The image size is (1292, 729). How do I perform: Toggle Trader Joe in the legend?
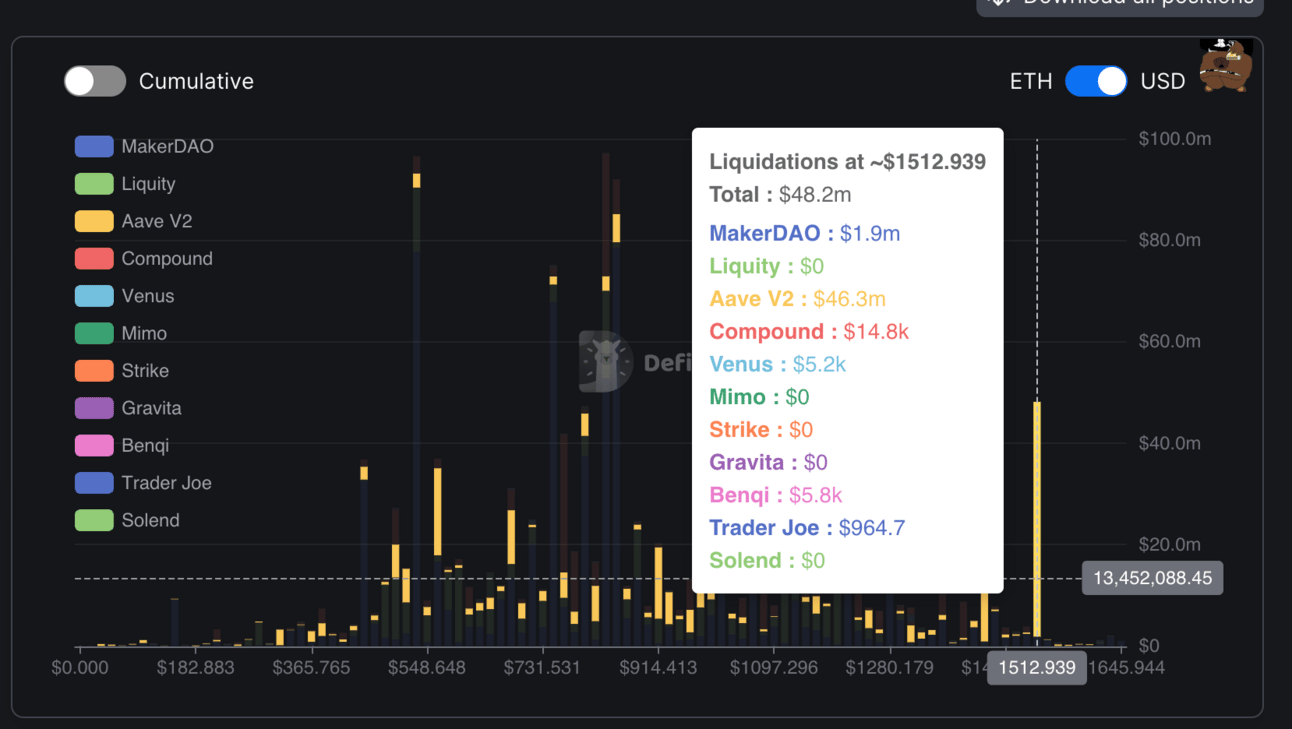tap(143, 483)
